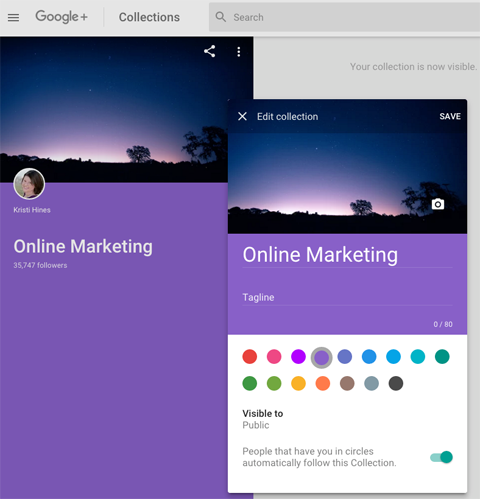Select the orange color swatch
This screenshot has width=480, height=499.
[x=323, y=383]
